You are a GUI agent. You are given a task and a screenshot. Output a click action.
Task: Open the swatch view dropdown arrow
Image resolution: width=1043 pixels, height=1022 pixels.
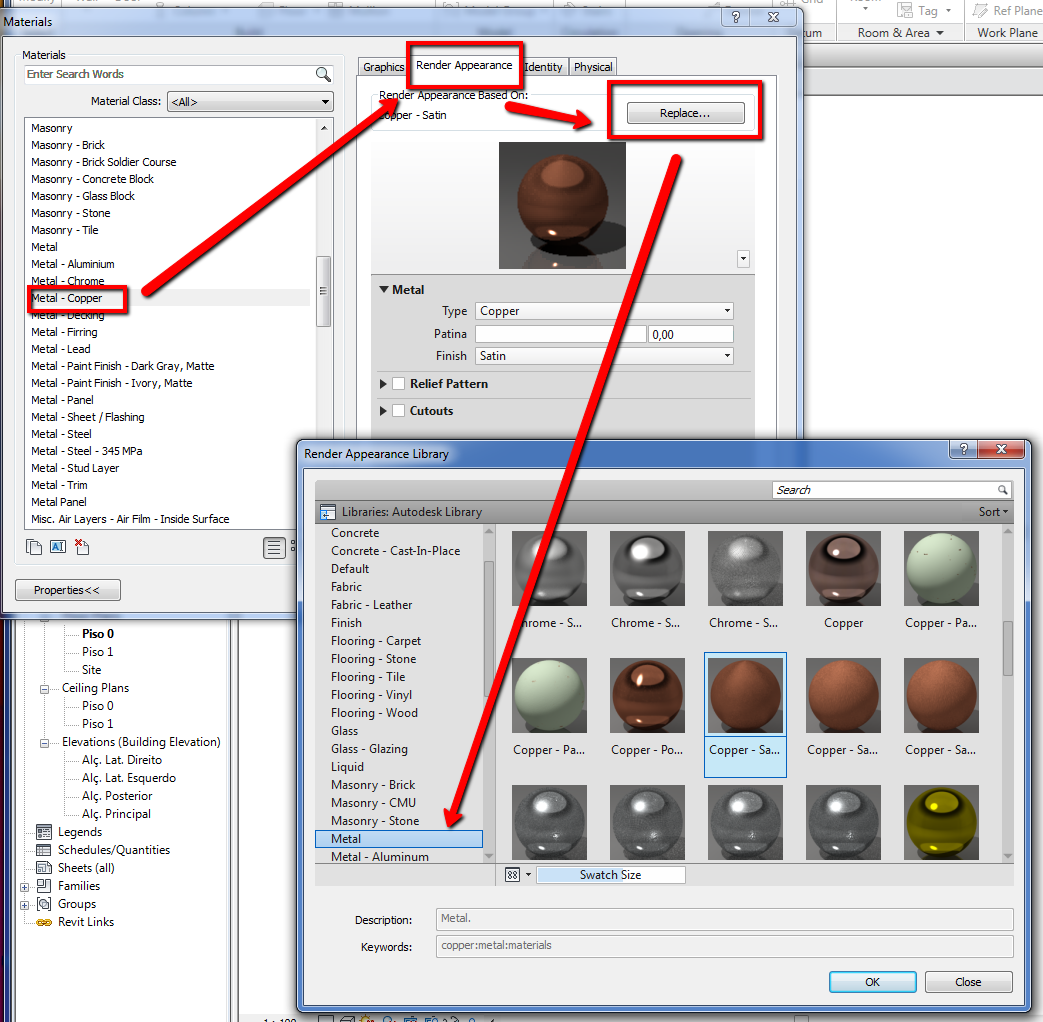pos(528,875)
